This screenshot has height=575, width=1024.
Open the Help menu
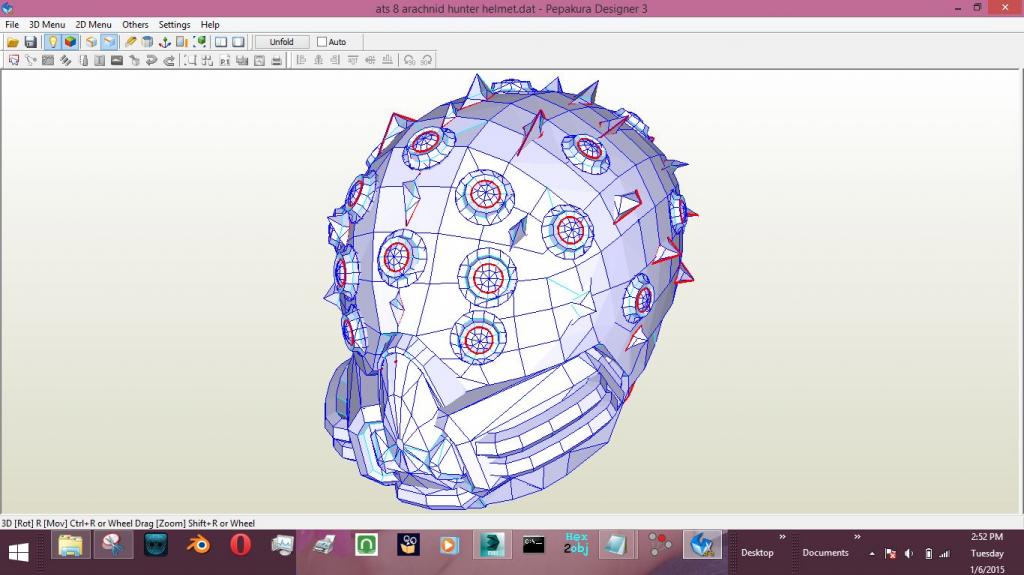point(210,25)
